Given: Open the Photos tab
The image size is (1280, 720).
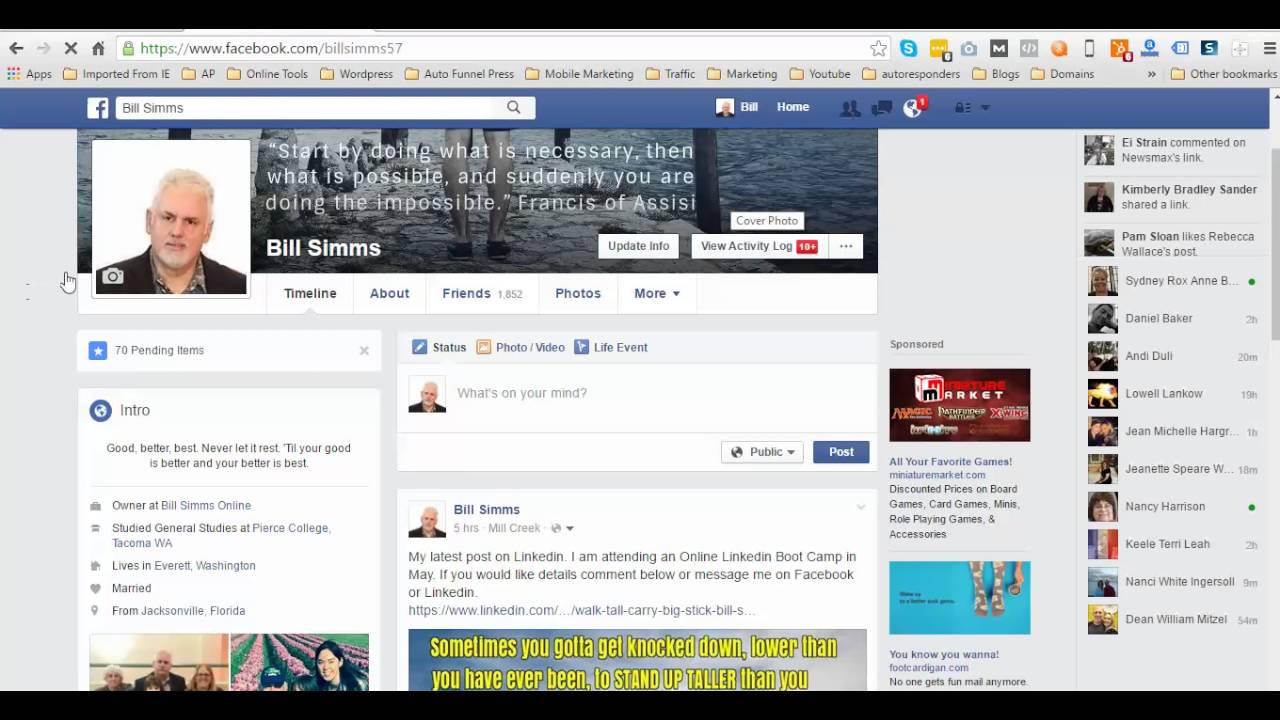Looking at the screenshot, I should (578, 293).
